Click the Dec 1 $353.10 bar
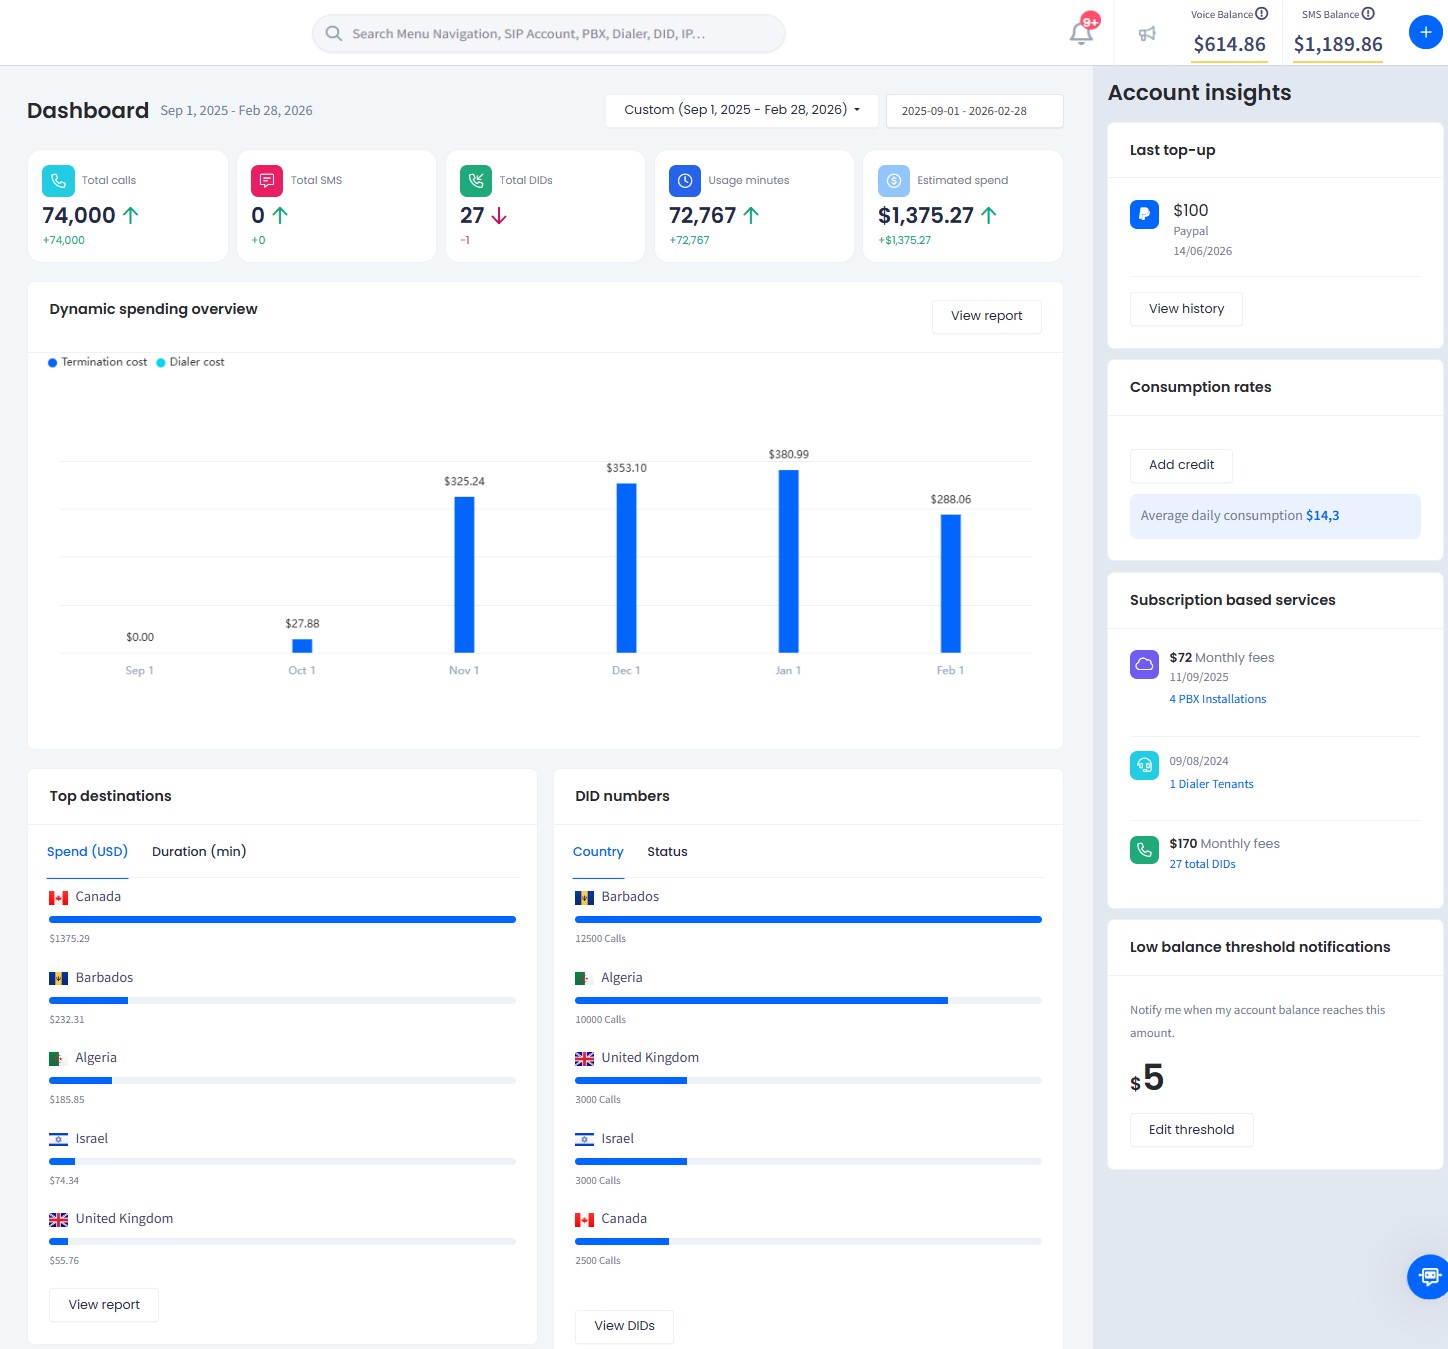The height and width of the screenshot is (1349, 1448). (x=626, y=568)
